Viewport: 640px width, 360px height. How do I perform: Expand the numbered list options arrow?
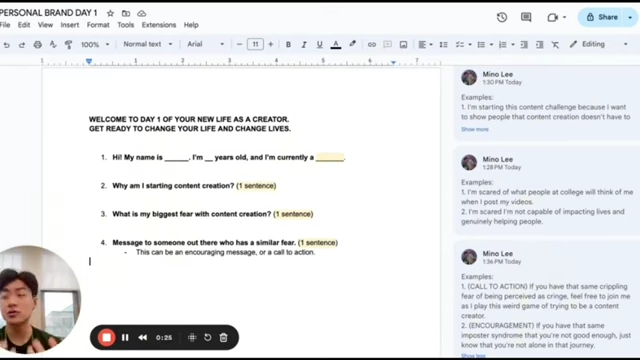513,44
